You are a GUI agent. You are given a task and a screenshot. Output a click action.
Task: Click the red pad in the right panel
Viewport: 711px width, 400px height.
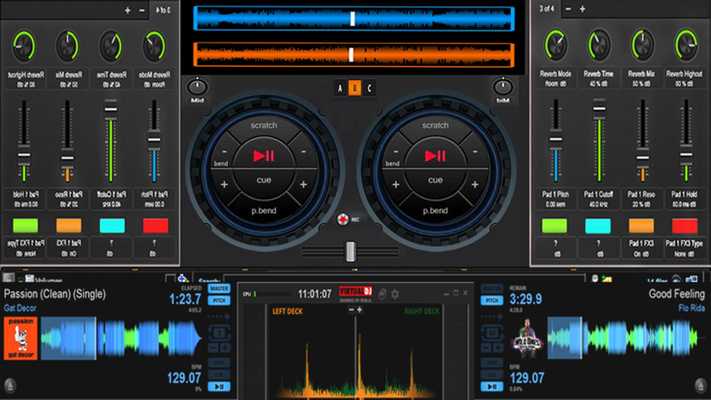pos(685,226)
